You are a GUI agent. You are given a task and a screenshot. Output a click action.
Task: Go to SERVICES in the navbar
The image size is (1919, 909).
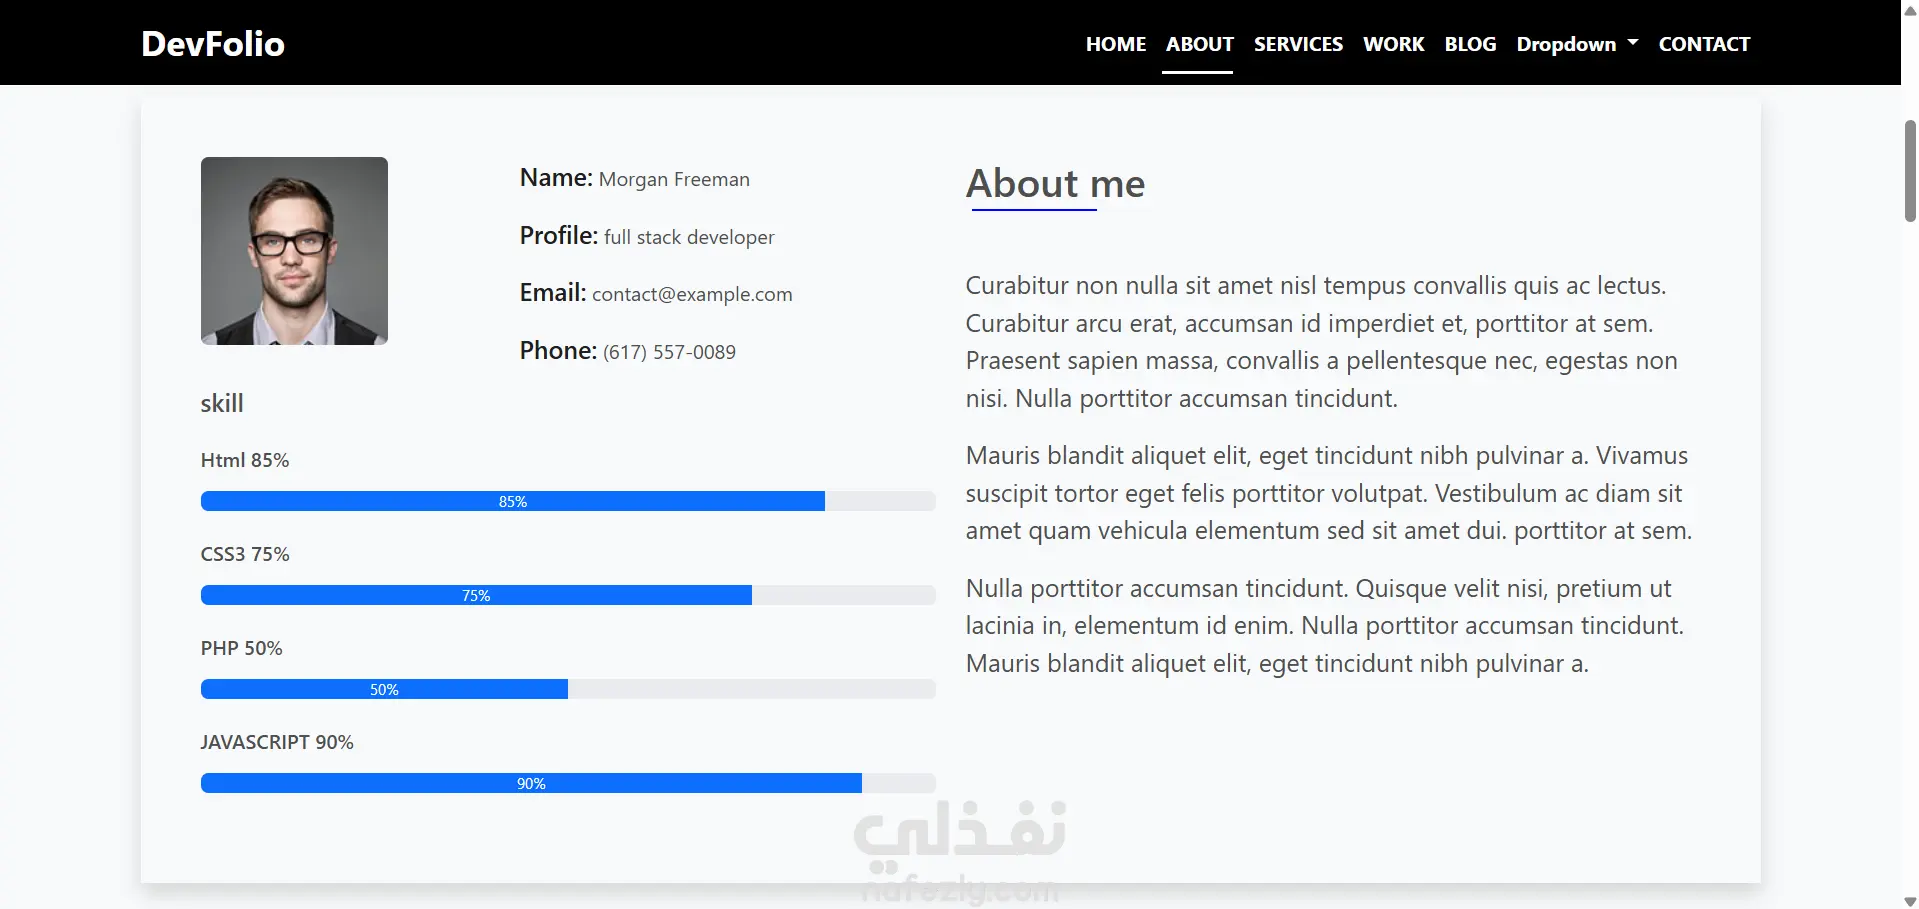pos(1298,44)
